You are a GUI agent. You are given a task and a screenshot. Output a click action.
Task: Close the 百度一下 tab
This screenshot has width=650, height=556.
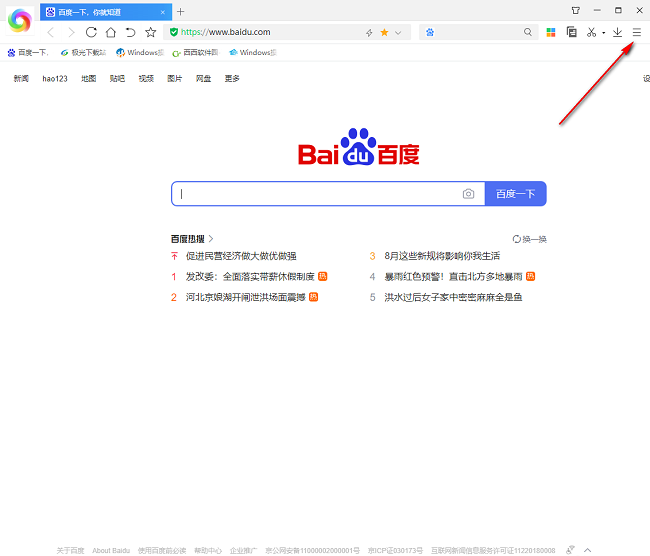(x=163, y=12)
